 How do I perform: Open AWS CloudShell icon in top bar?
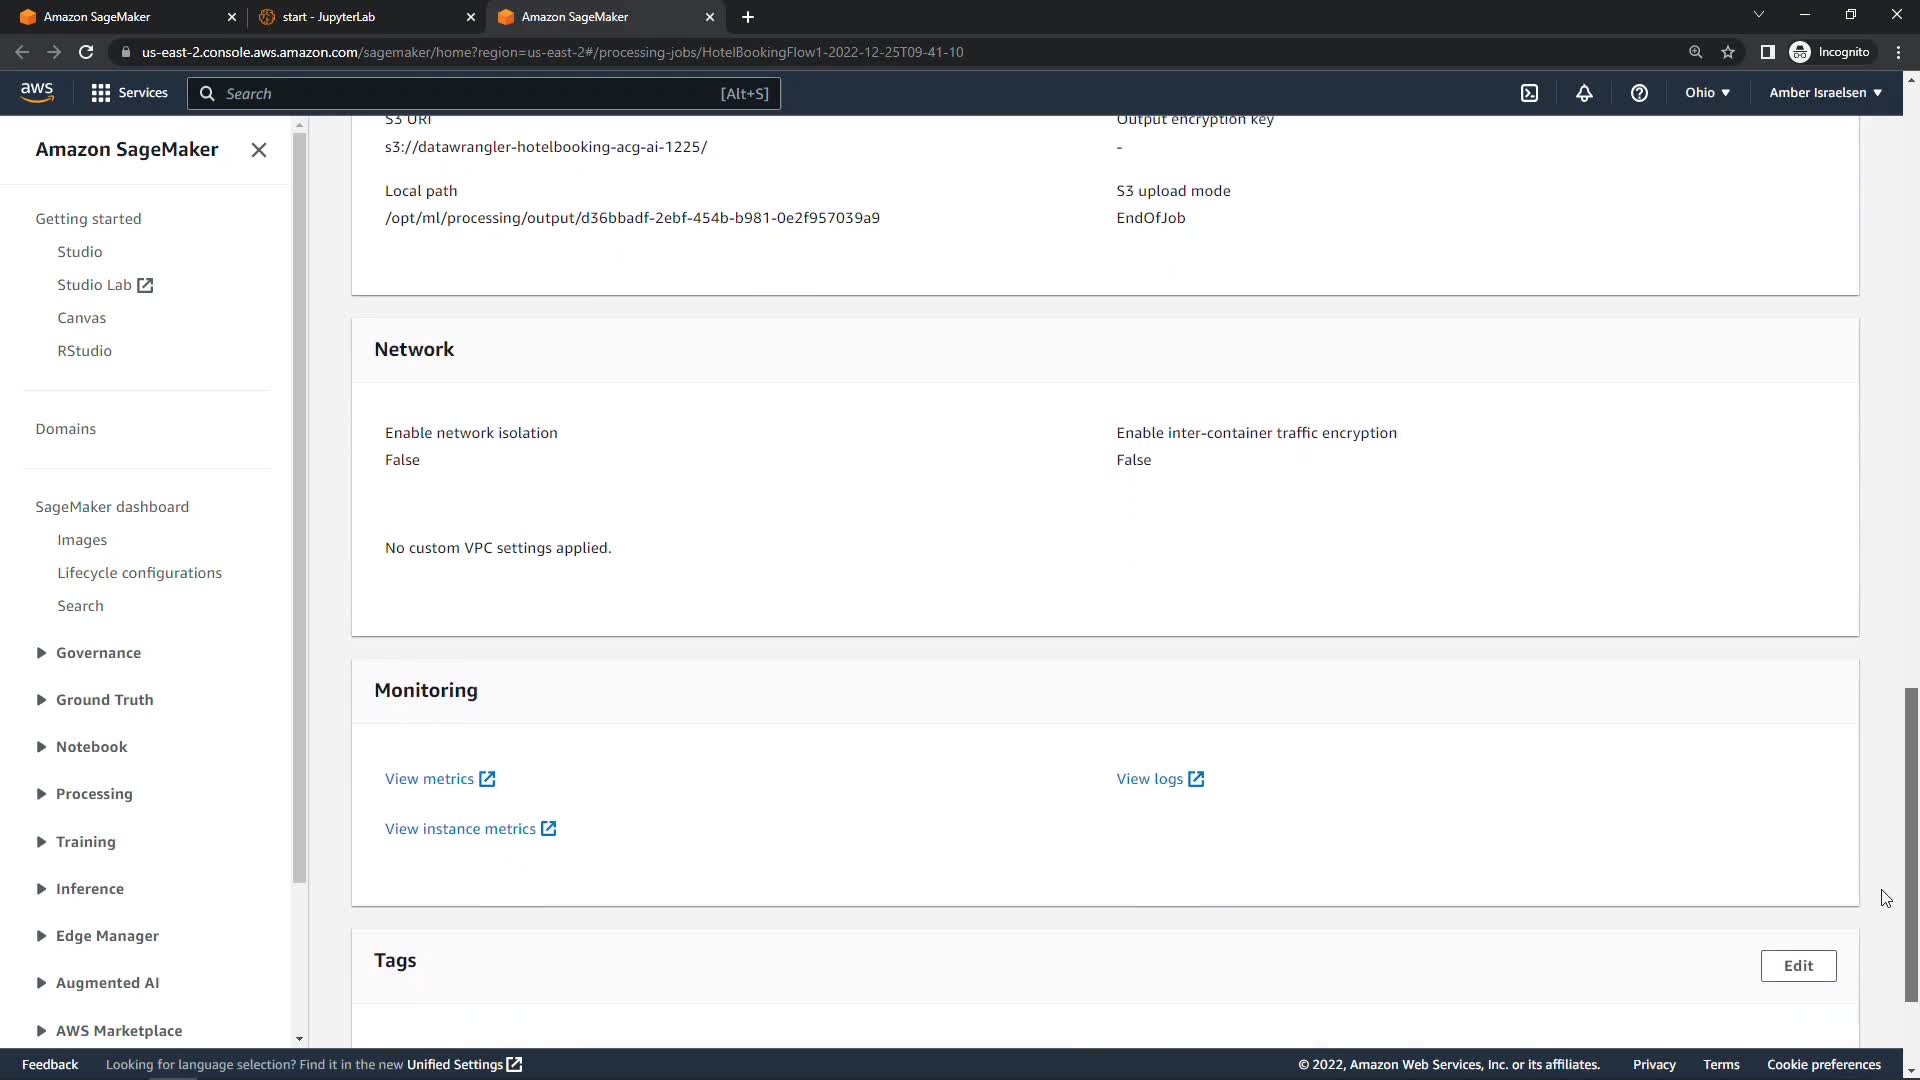[1529, 93]
